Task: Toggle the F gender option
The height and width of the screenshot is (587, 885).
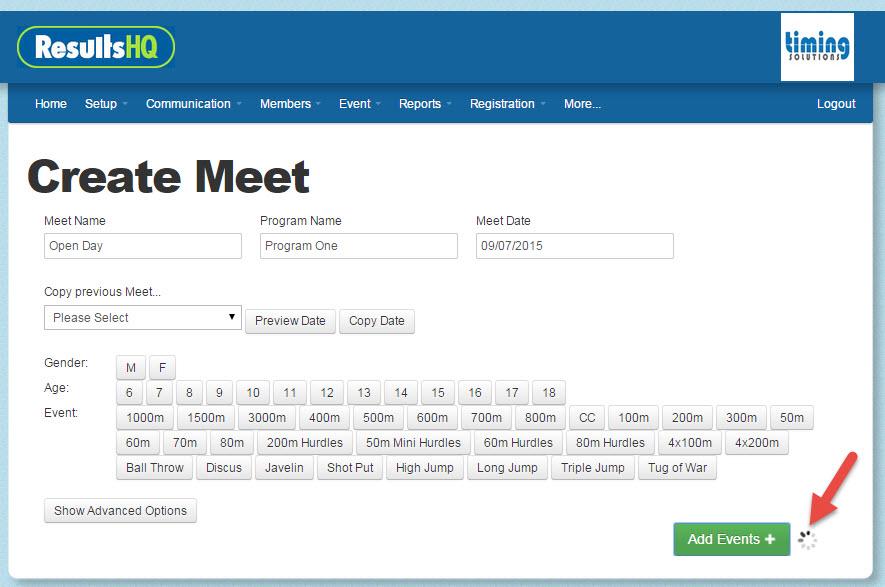Action: pyautogui.click(x=161, y=367)
